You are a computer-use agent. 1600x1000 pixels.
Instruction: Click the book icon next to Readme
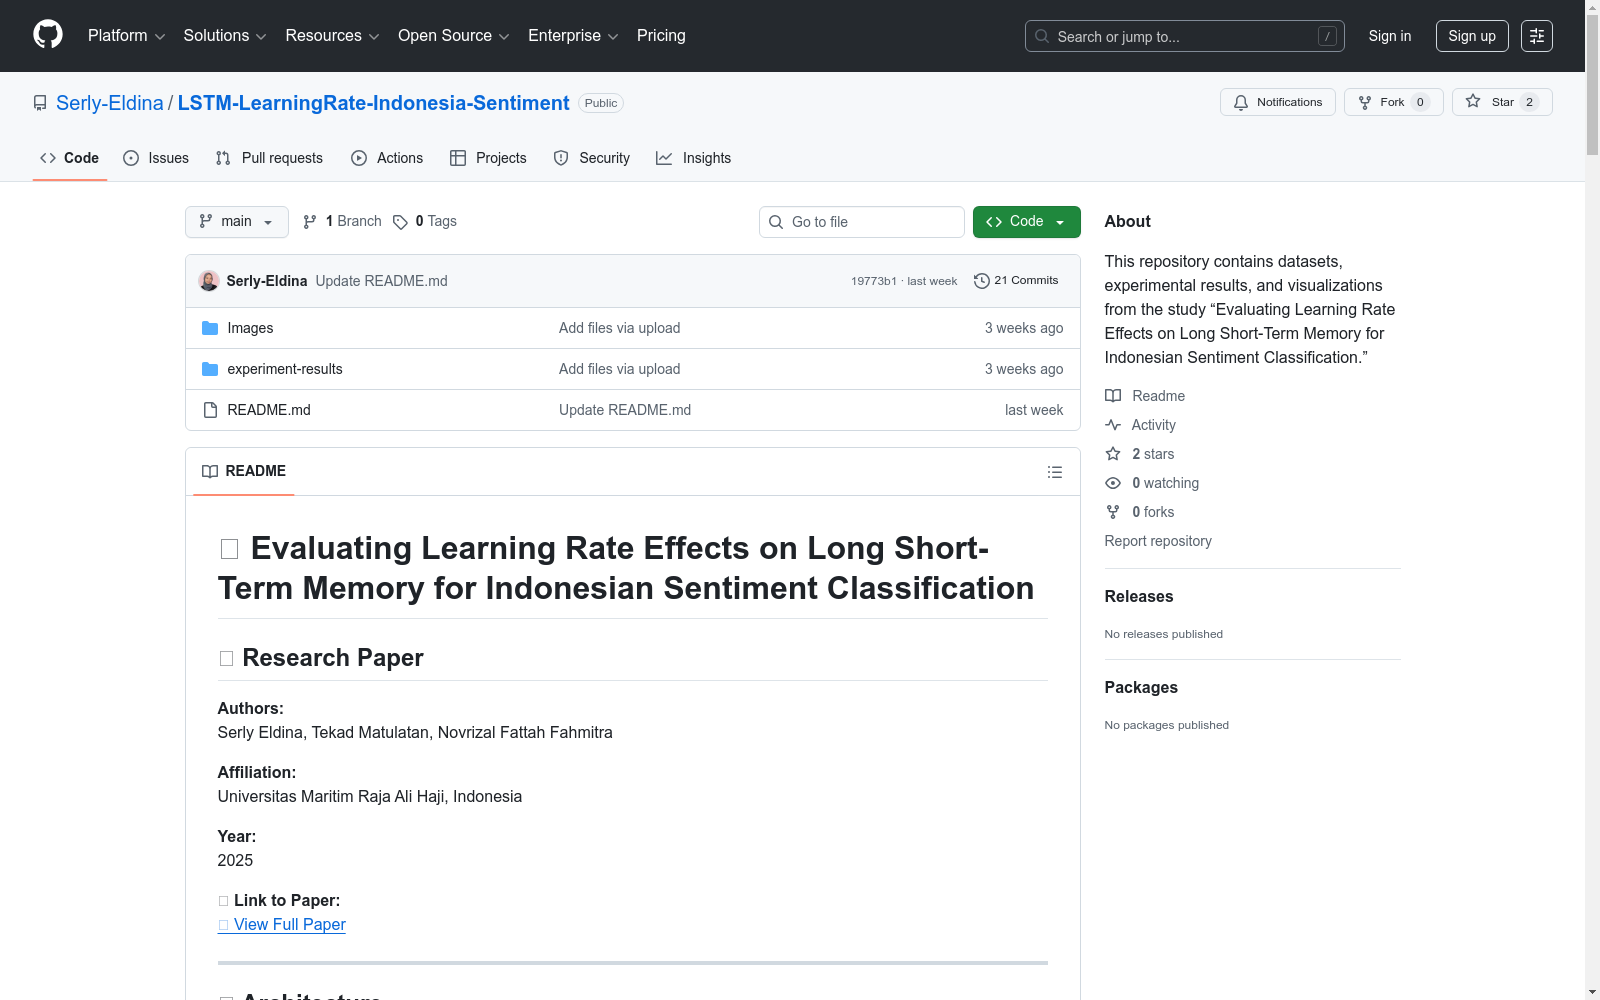[x=1113, y=396]
